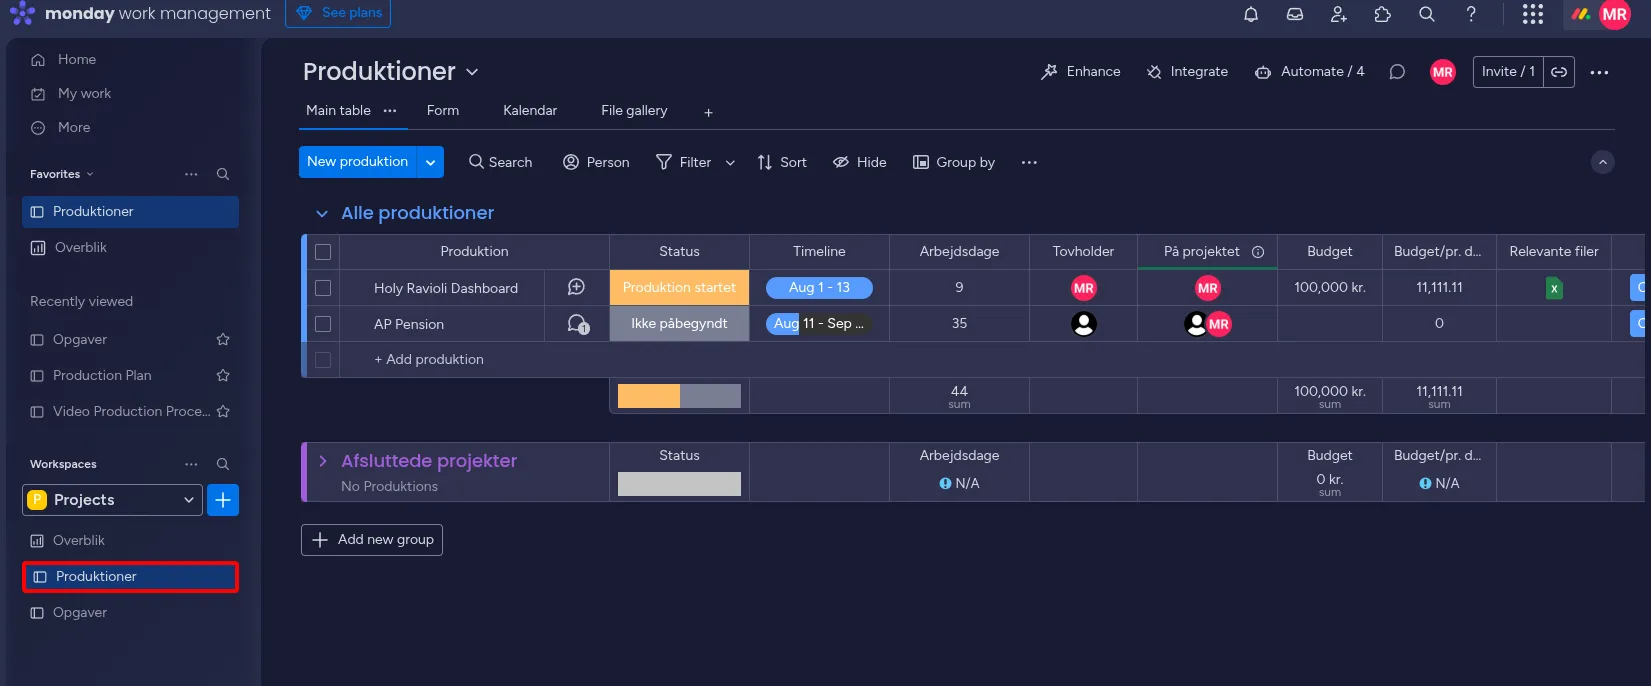Open the notifications bell icon
Image resolution: width=1651 pixels, height=686 pixels.
coord(1250,14)
